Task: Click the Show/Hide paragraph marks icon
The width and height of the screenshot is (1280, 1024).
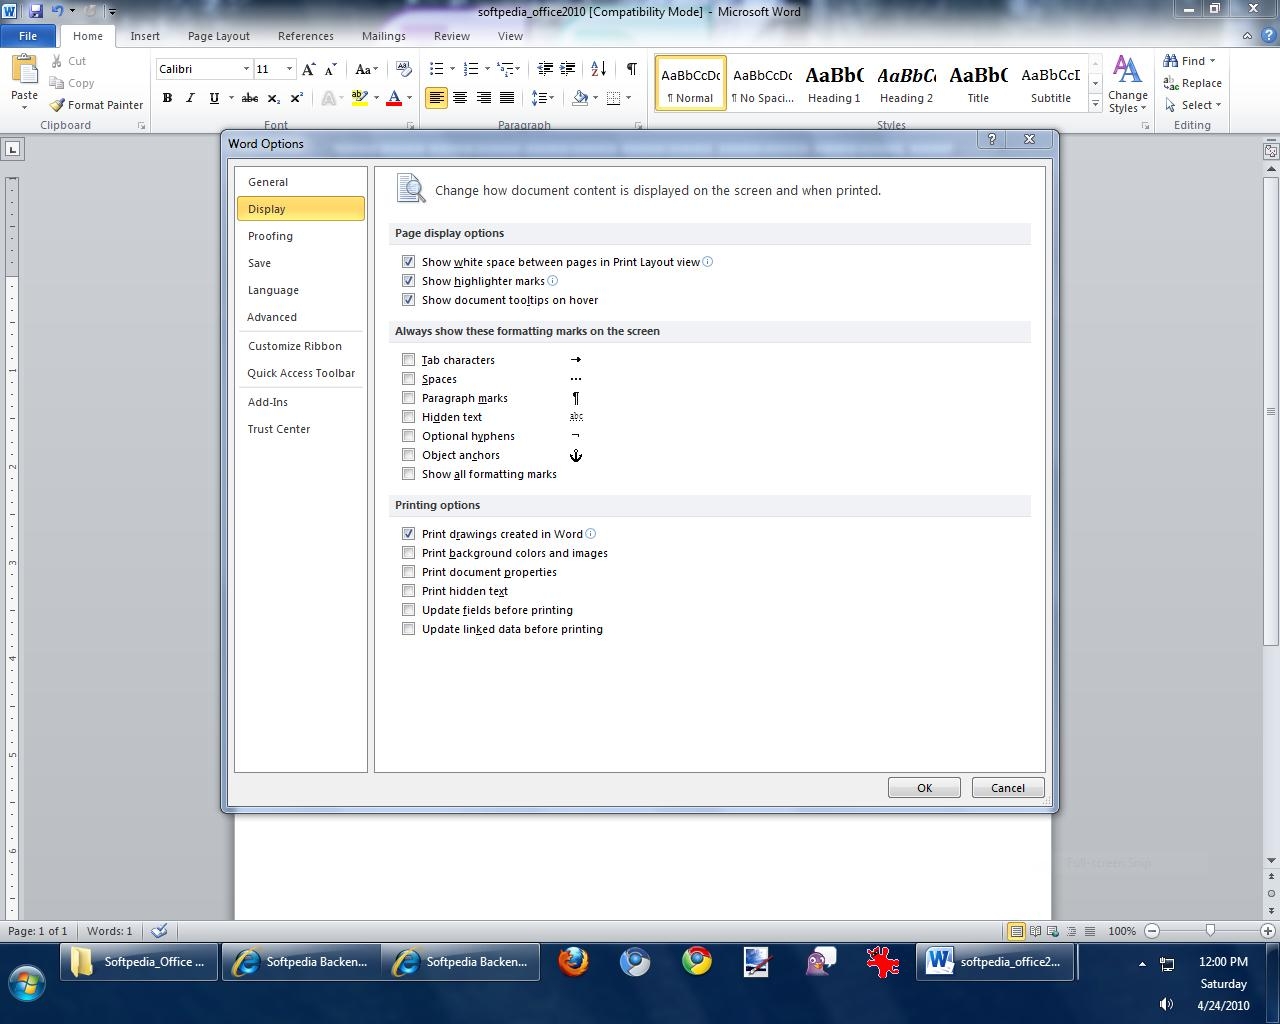Action: pos(631,69)
